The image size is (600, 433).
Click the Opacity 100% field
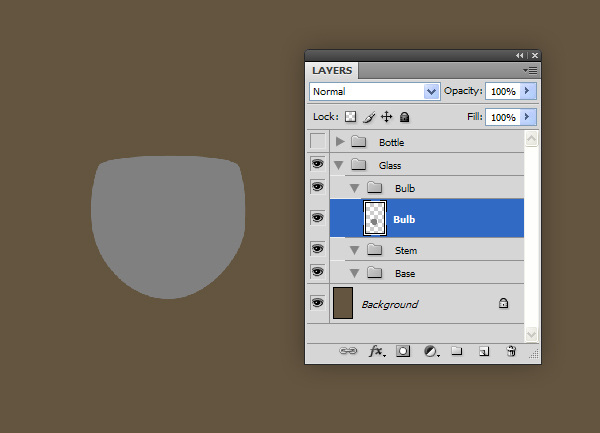503,91
